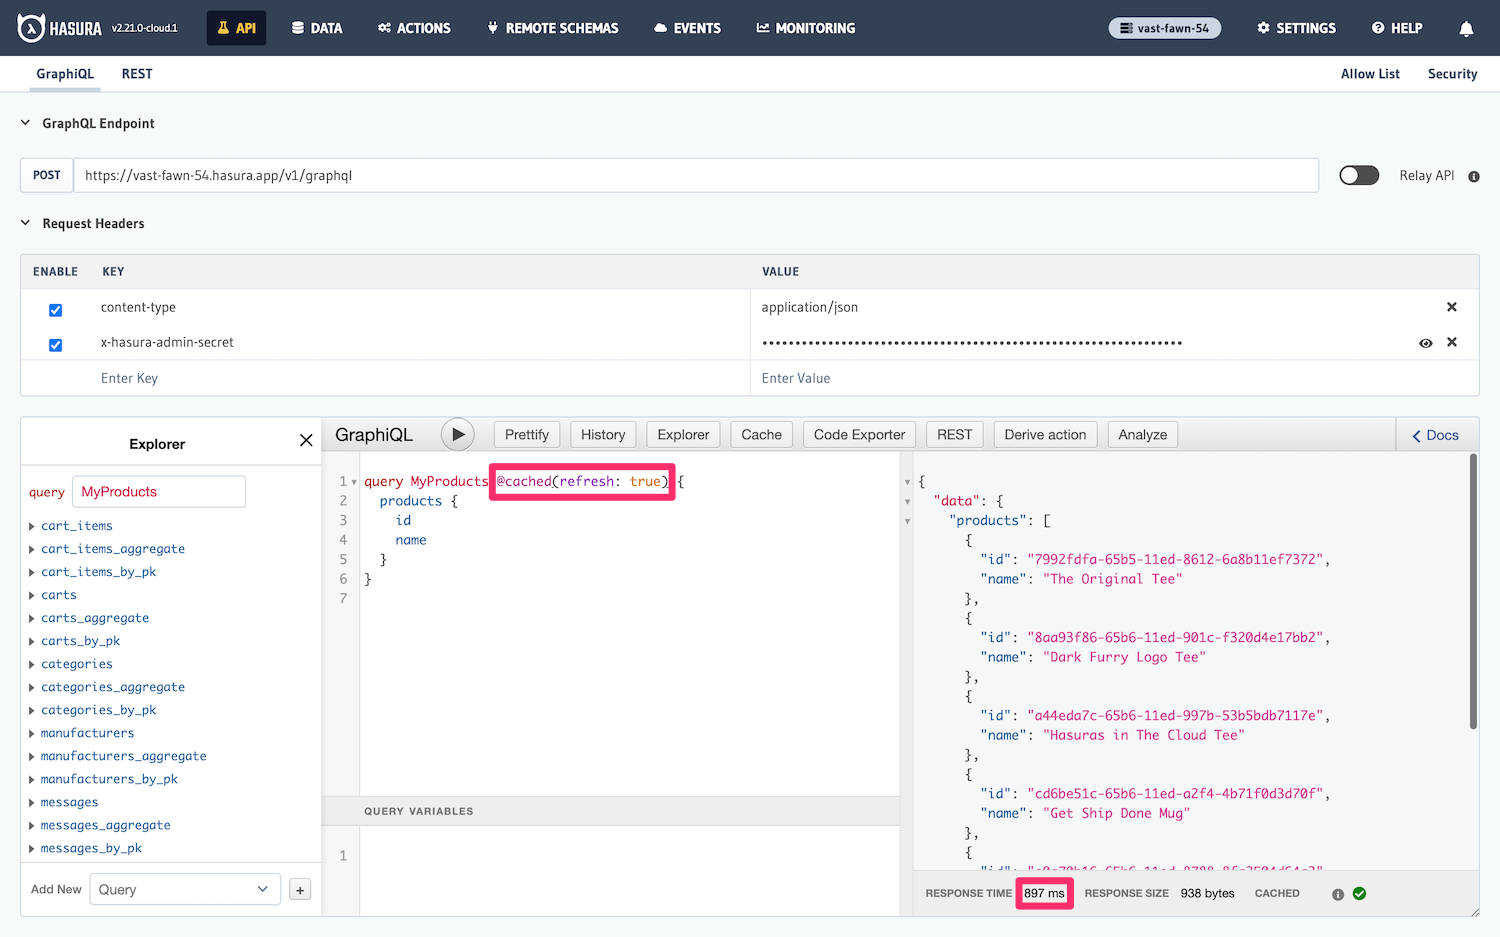Navigate to ACTIONS
The height and width of the screenshot is (937, 1500).
414,28
